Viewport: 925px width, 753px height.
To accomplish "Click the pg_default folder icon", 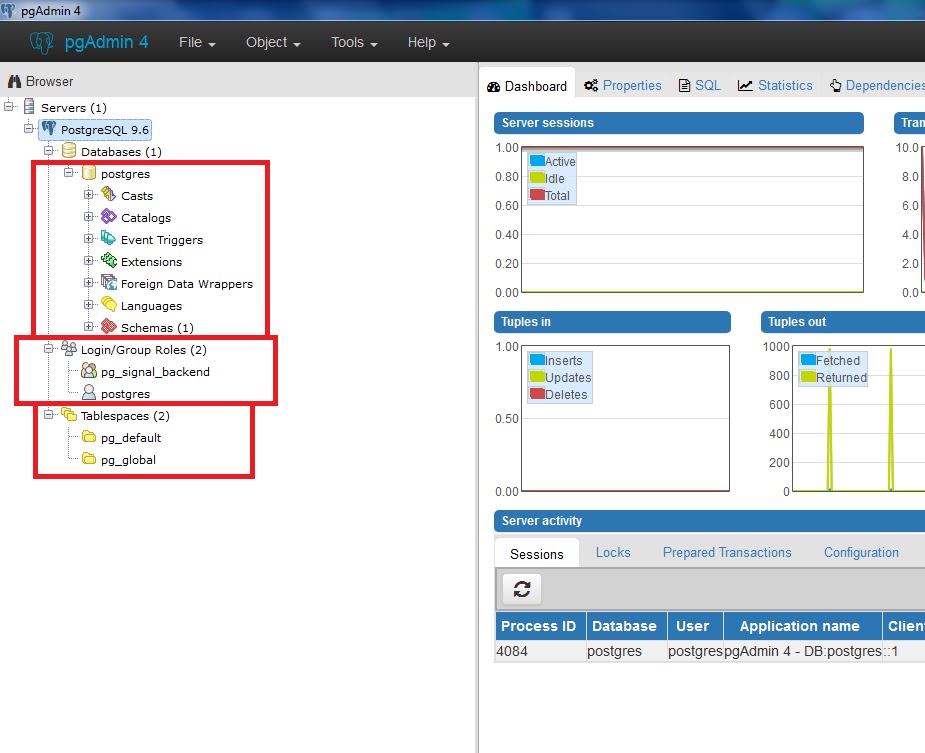I will 89,437.
